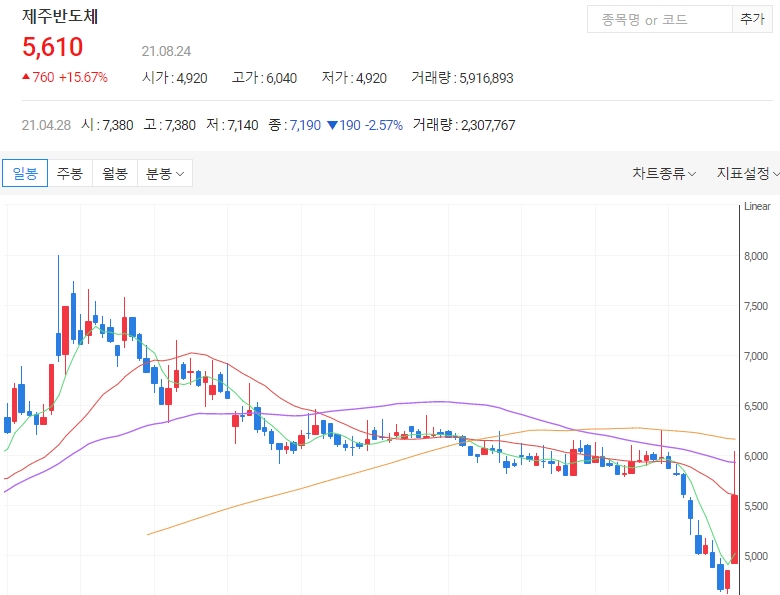Click the 추가 add button
780x595 pixels.
click(752, 19)
